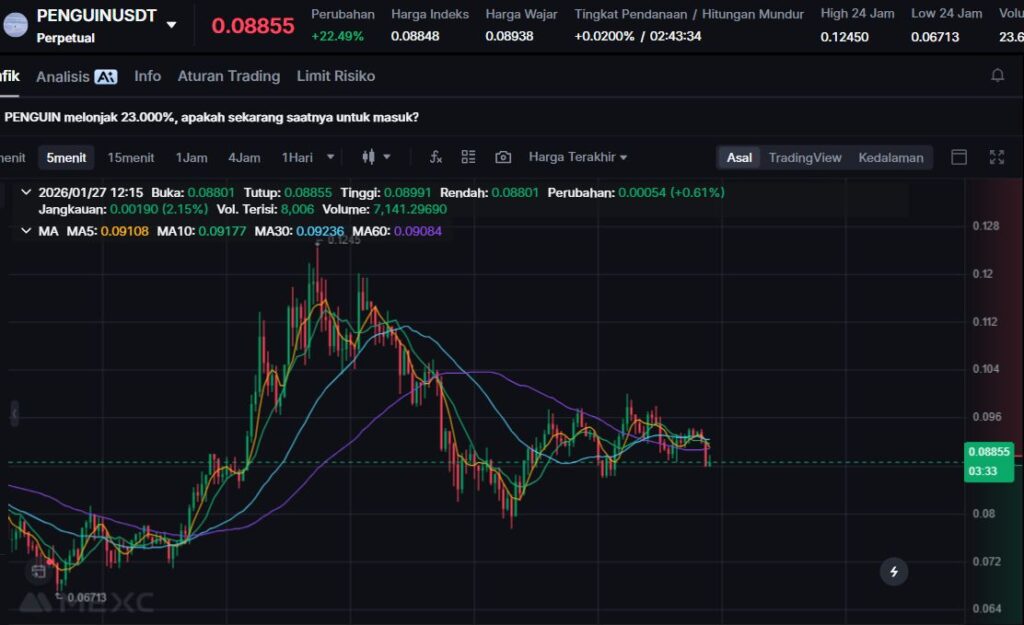The image size is (1024, 625).
Task: Open the Harga Terakhir price dropdown
Action: click(578, 157)
